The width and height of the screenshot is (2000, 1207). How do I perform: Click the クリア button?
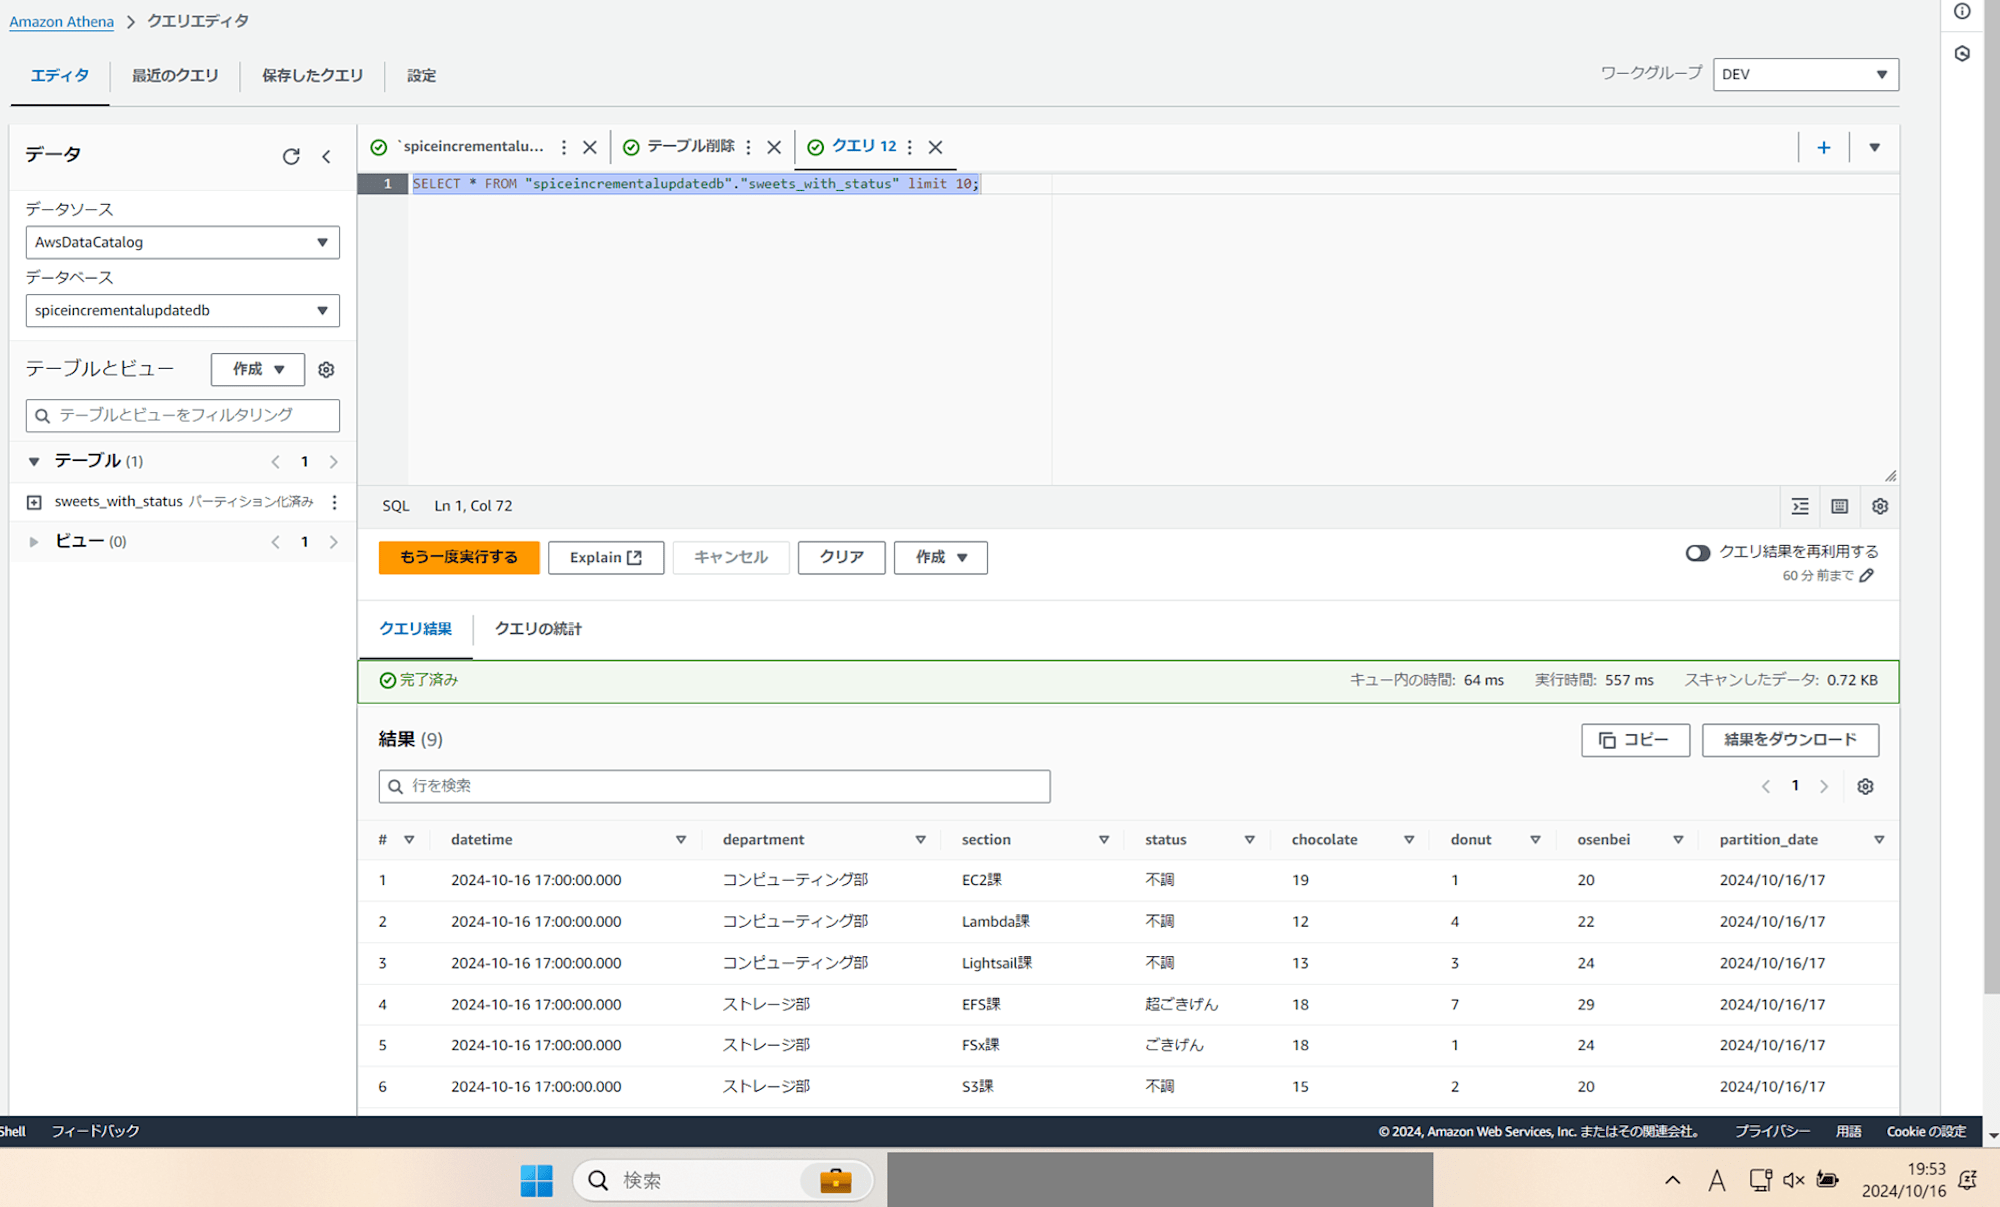[841, 557]
